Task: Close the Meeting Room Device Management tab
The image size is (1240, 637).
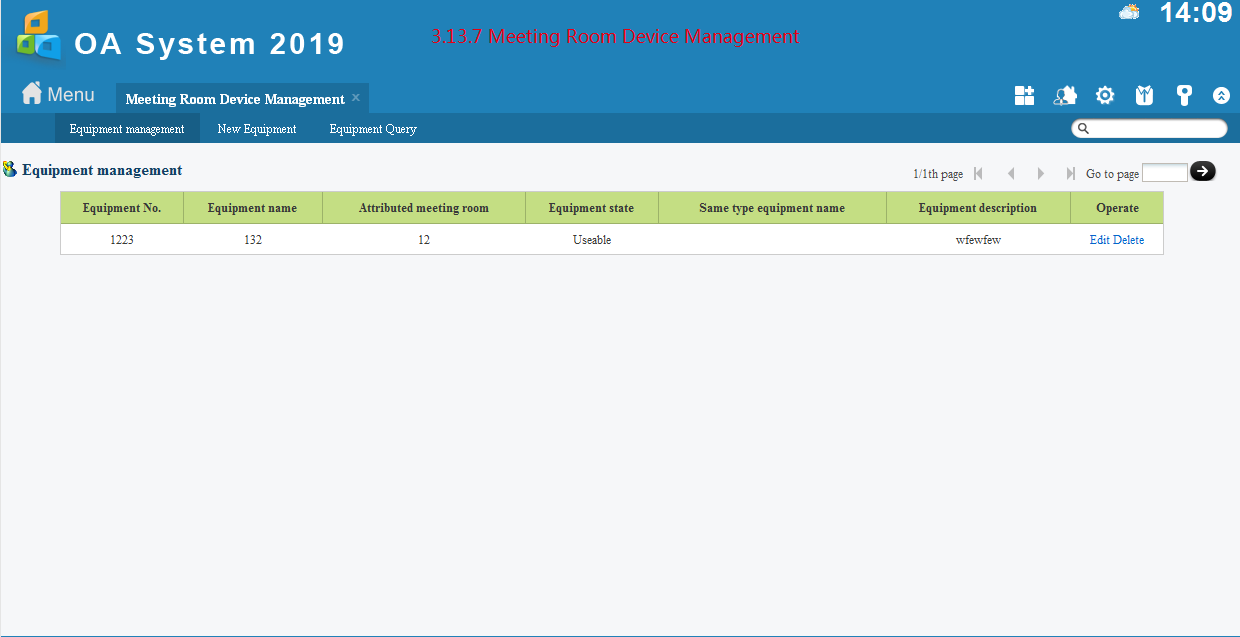Action: coord(356,98)
